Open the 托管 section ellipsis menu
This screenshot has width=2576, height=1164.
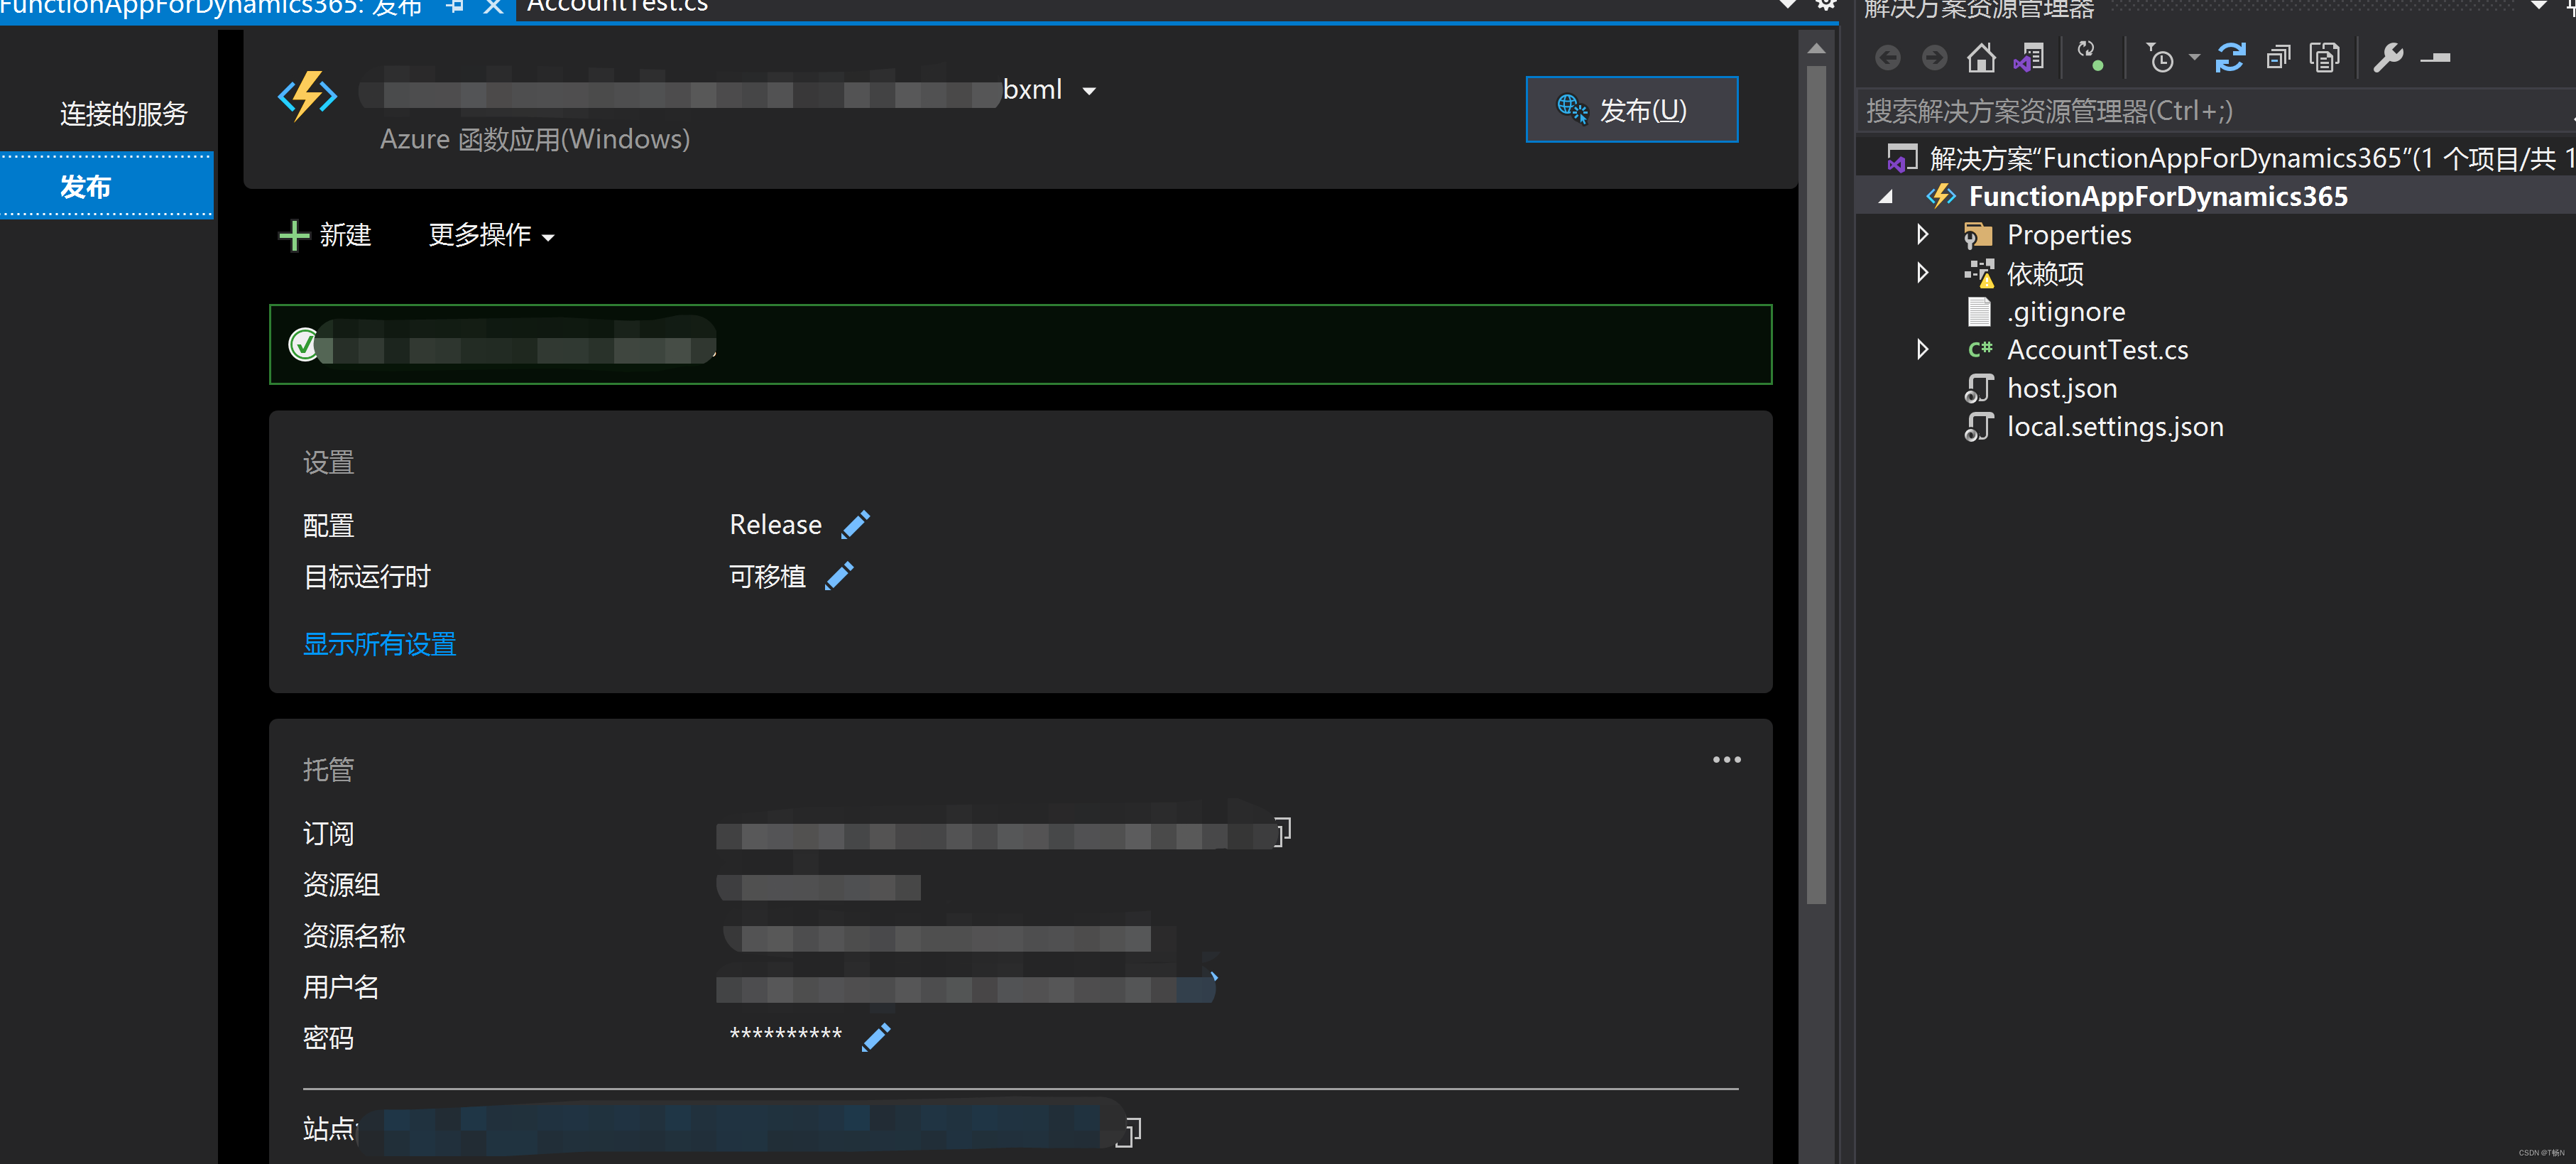click(x=1726, y=760)
